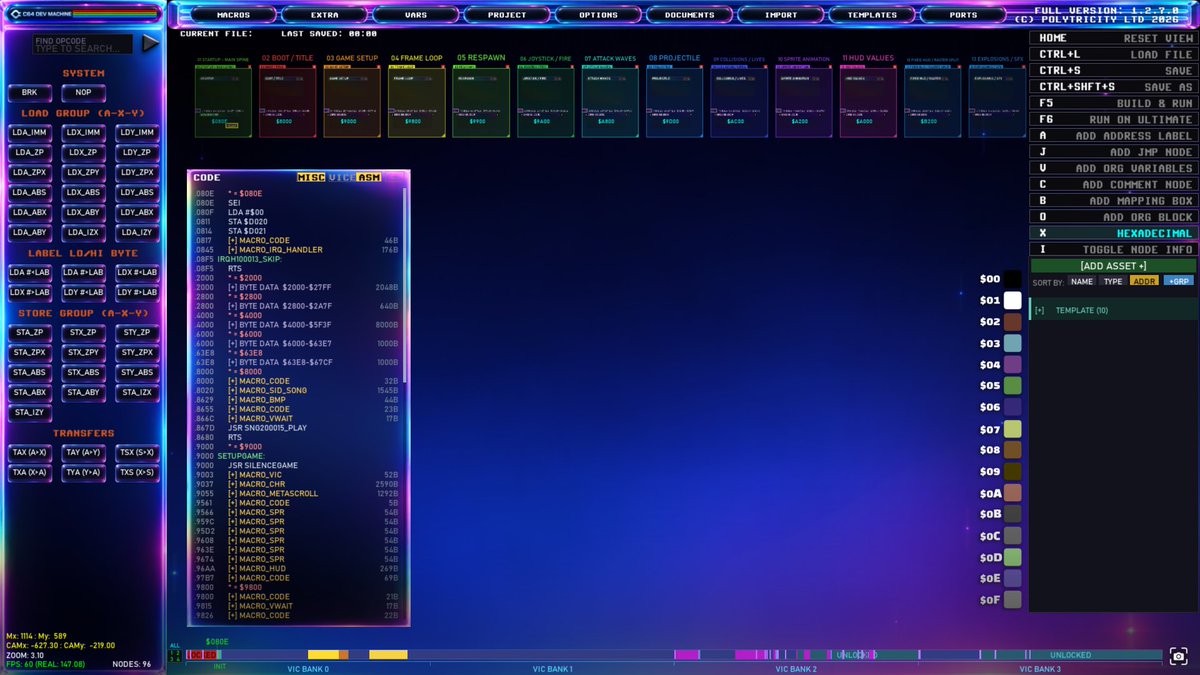The width and height of the screenshot is (1200, 675).
Task: Select the 03 Game Setup node
Action: (351, 101)
